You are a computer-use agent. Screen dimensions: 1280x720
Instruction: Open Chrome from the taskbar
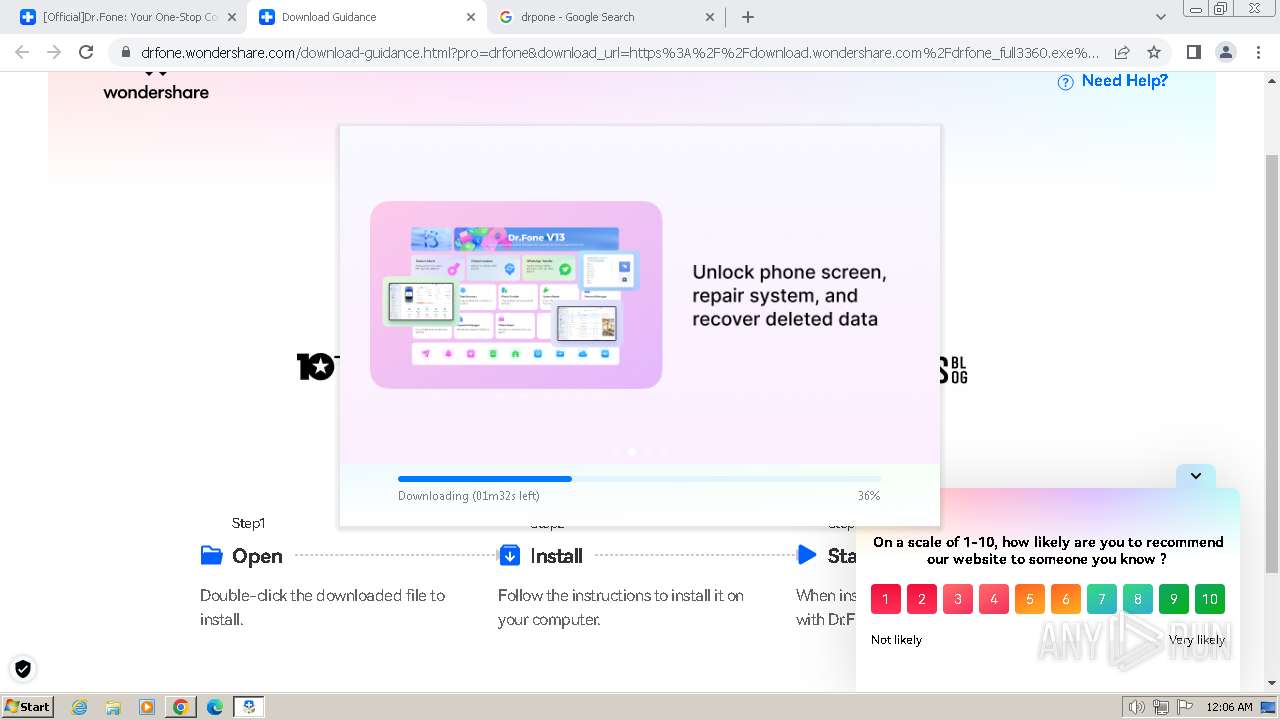(181, 707)
